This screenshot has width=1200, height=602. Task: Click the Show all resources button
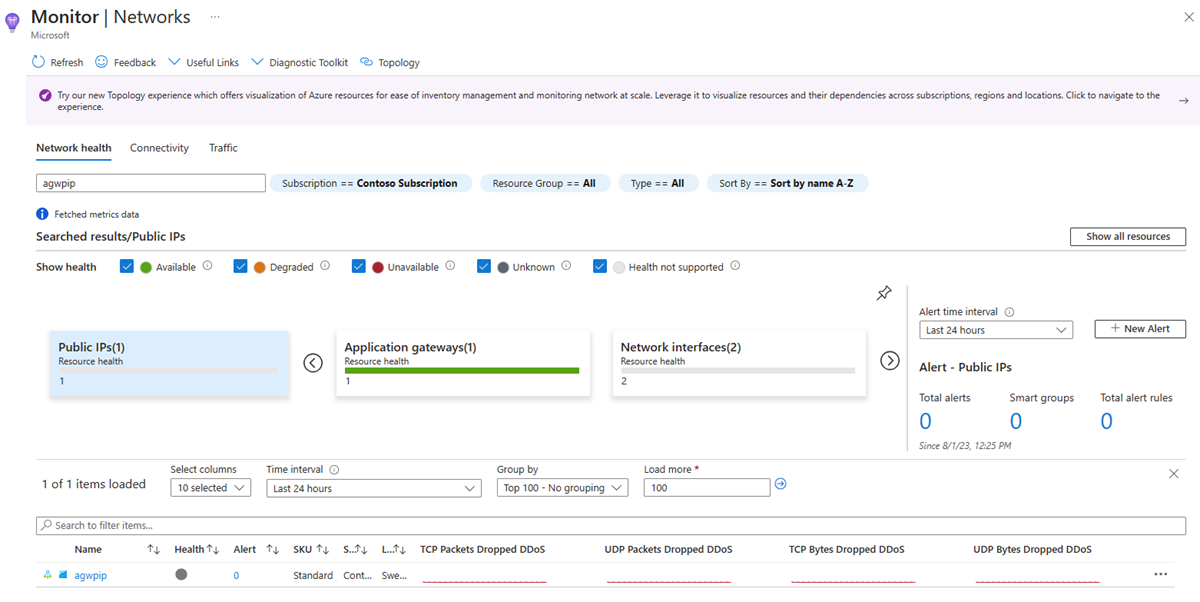[1128, 236]
